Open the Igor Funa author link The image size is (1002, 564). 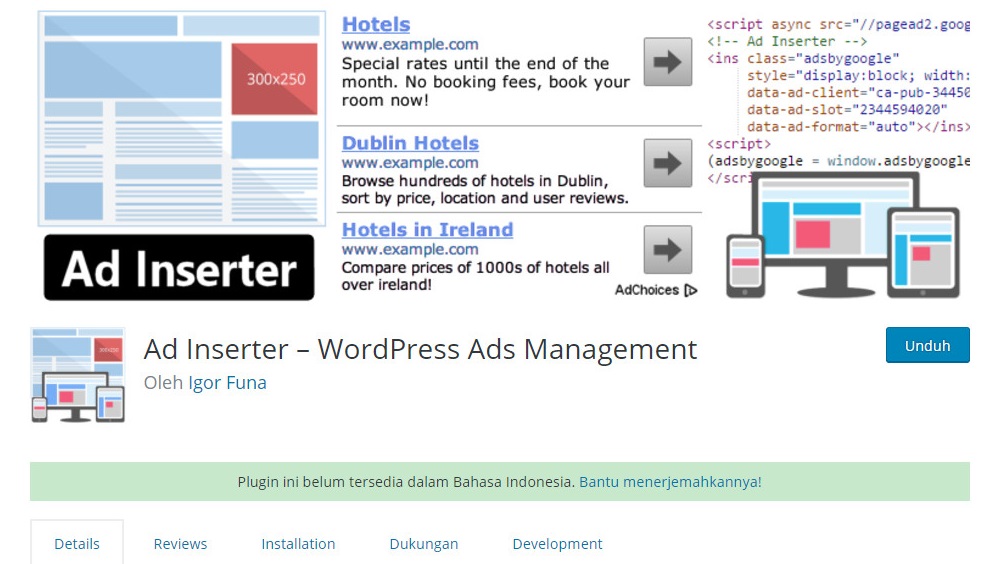tap(227, 383)
